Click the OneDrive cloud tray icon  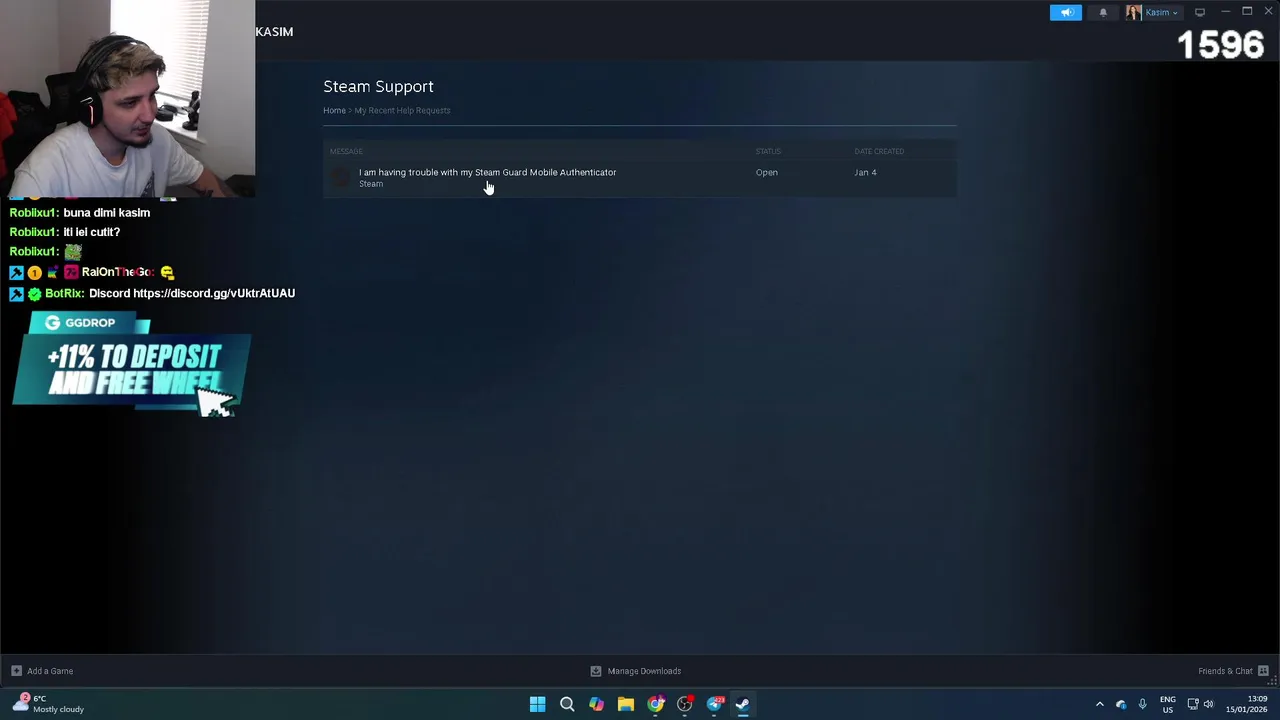pos(1121,704)
